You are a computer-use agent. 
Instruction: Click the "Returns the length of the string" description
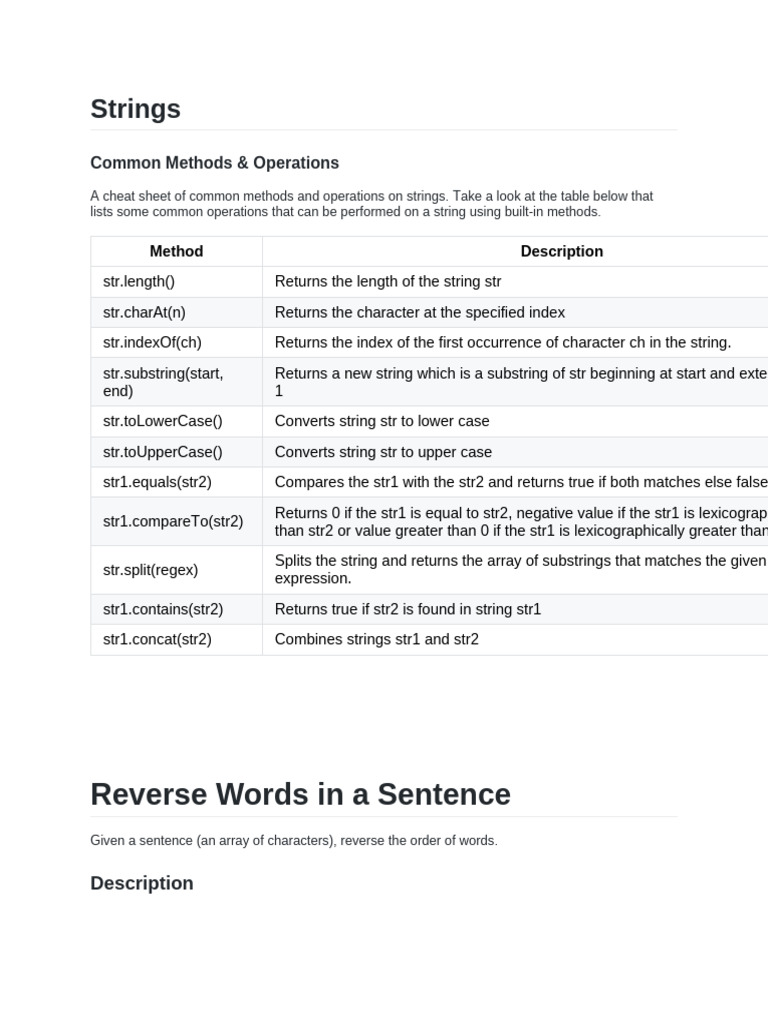388,282
